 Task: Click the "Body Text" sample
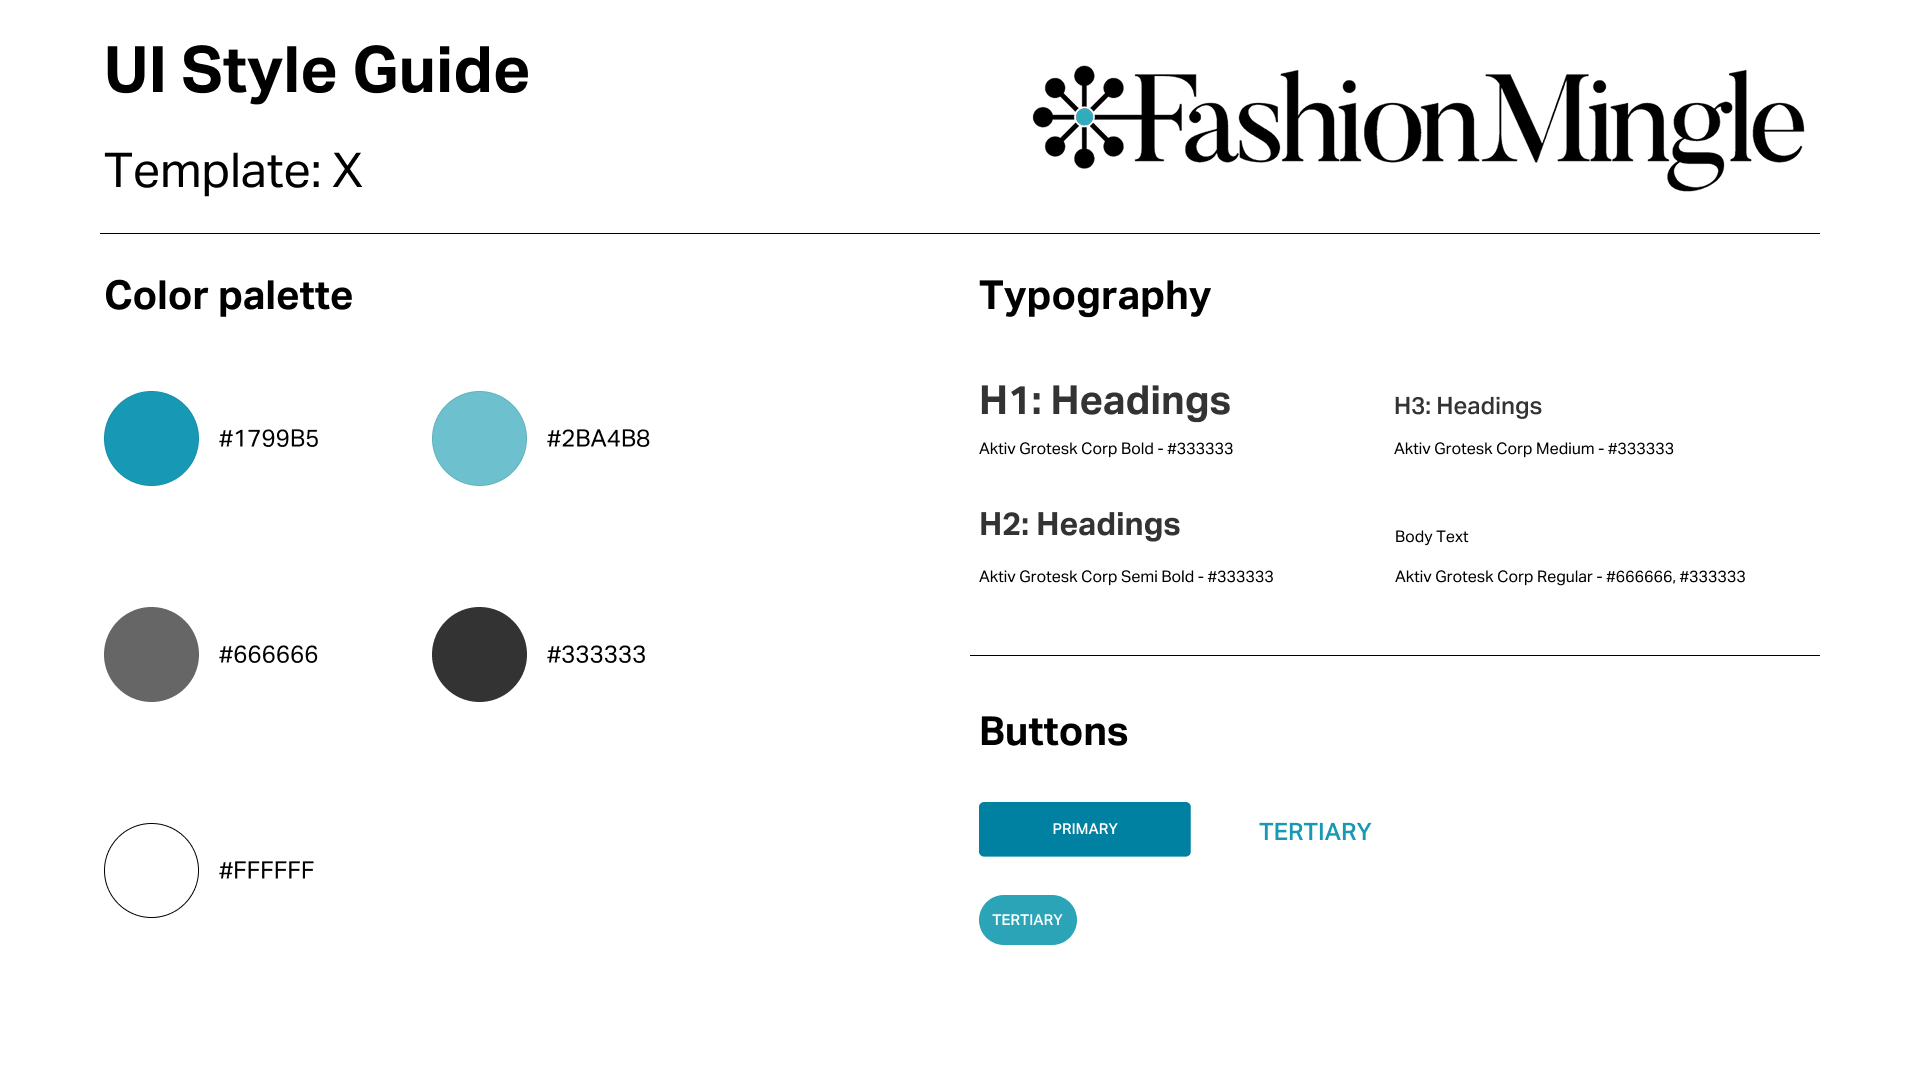(x=1432, y=537)
